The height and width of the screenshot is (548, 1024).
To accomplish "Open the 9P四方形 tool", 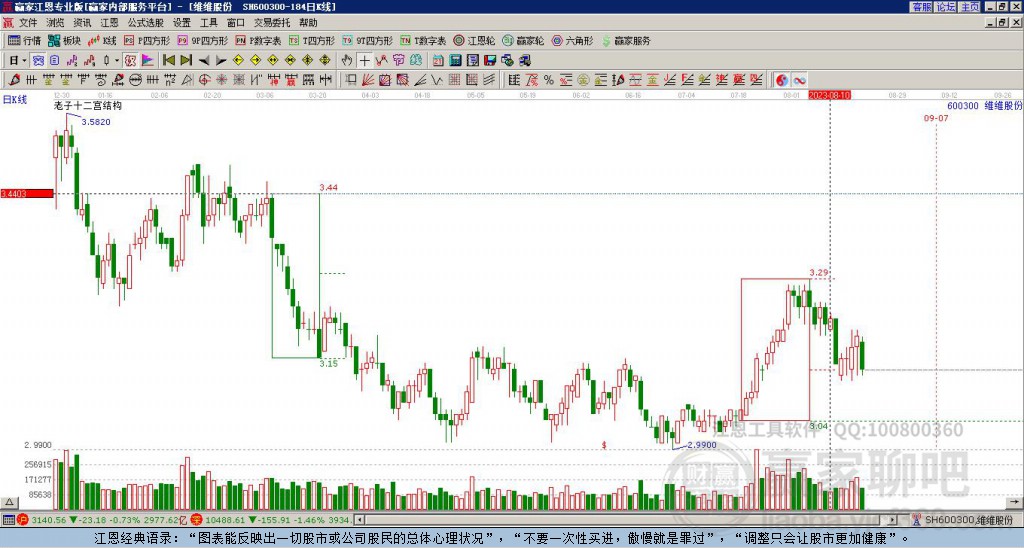I will pyautogui.click(x=202, y=40).
